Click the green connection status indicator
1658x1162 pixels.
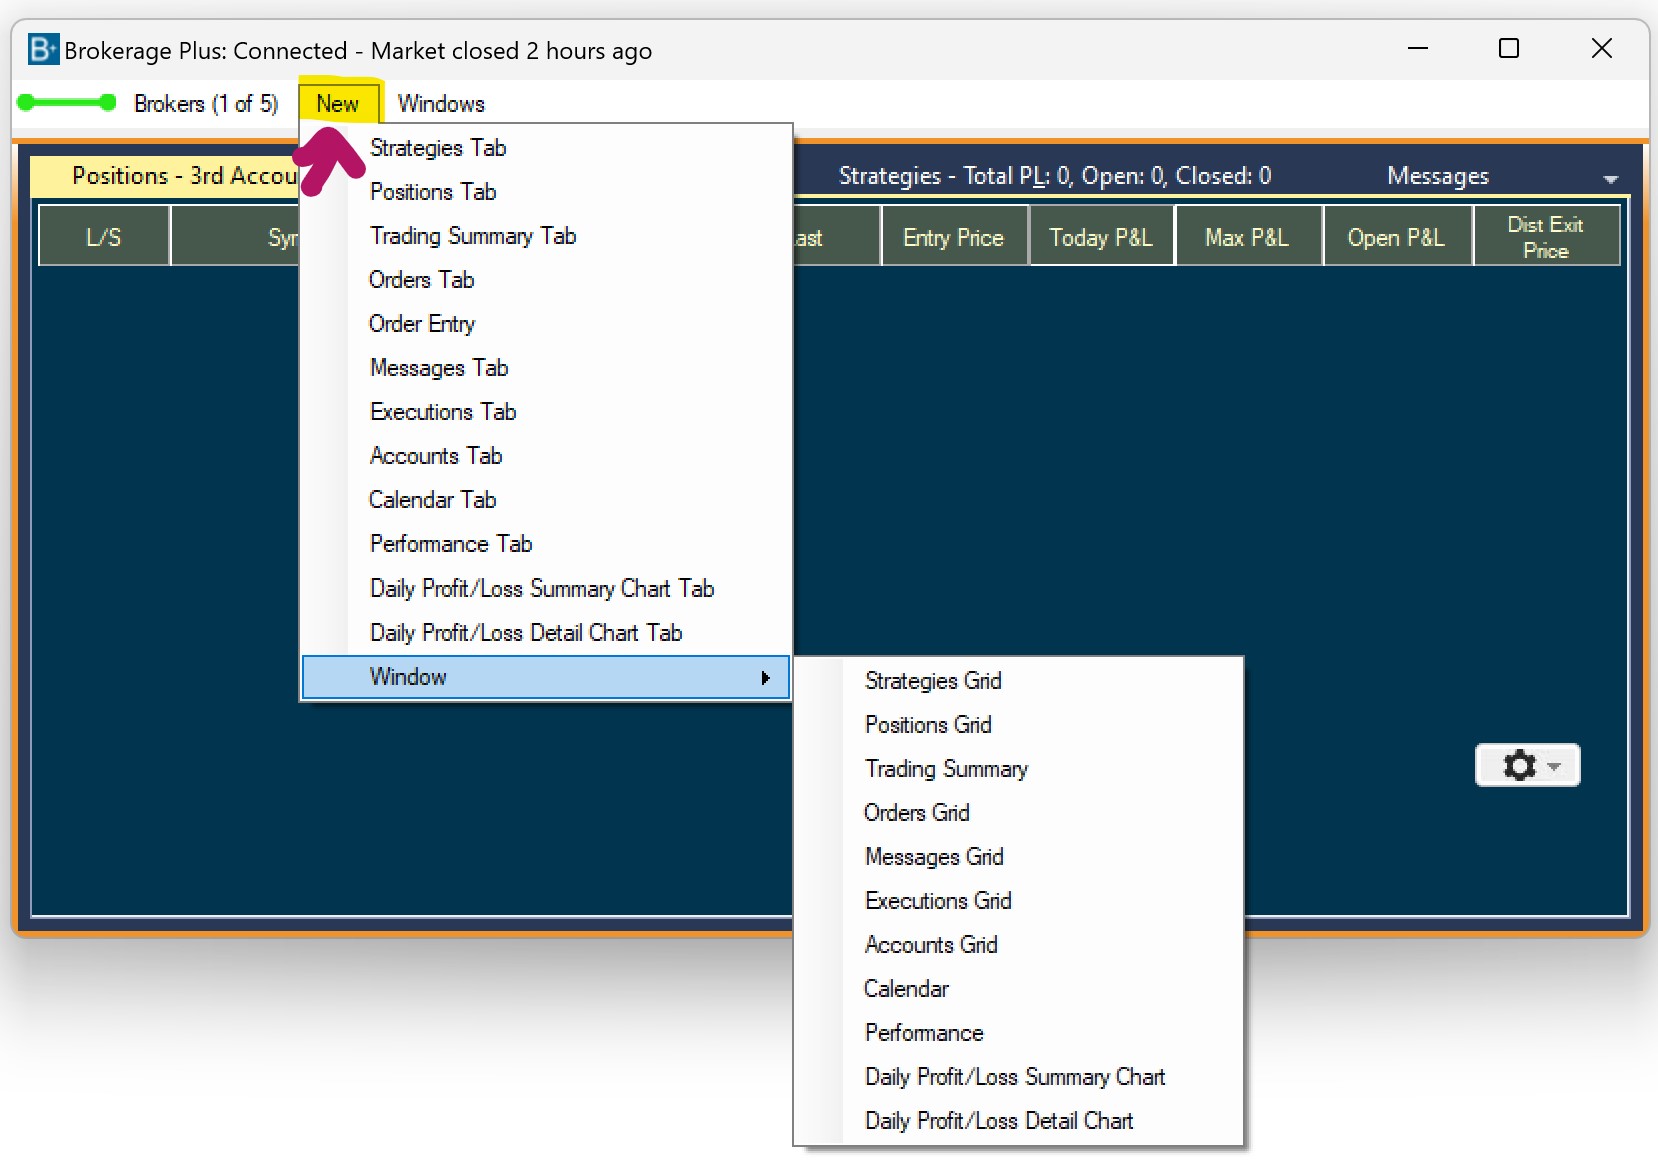click(x=67, y=102)
